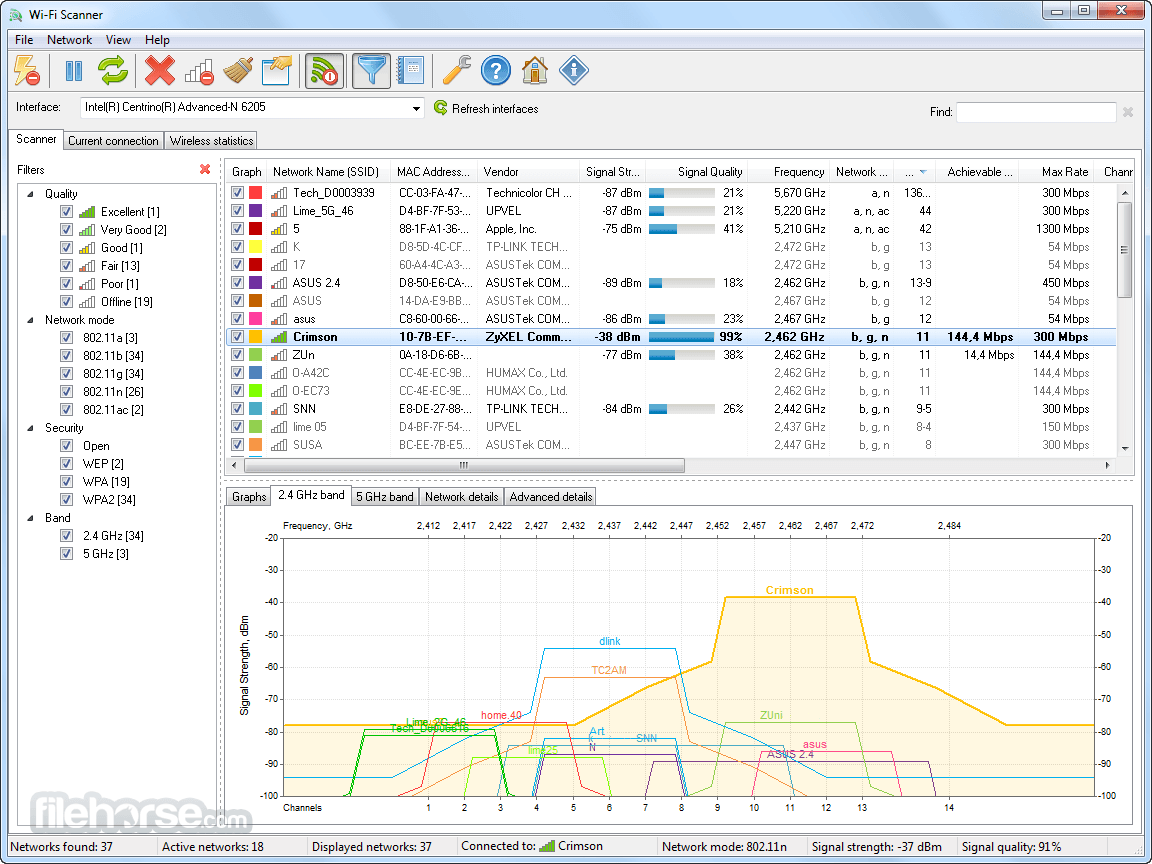1152x864 pixels.
Task: Click the pause scanning toolbar icon
Action: coord(74,71)
